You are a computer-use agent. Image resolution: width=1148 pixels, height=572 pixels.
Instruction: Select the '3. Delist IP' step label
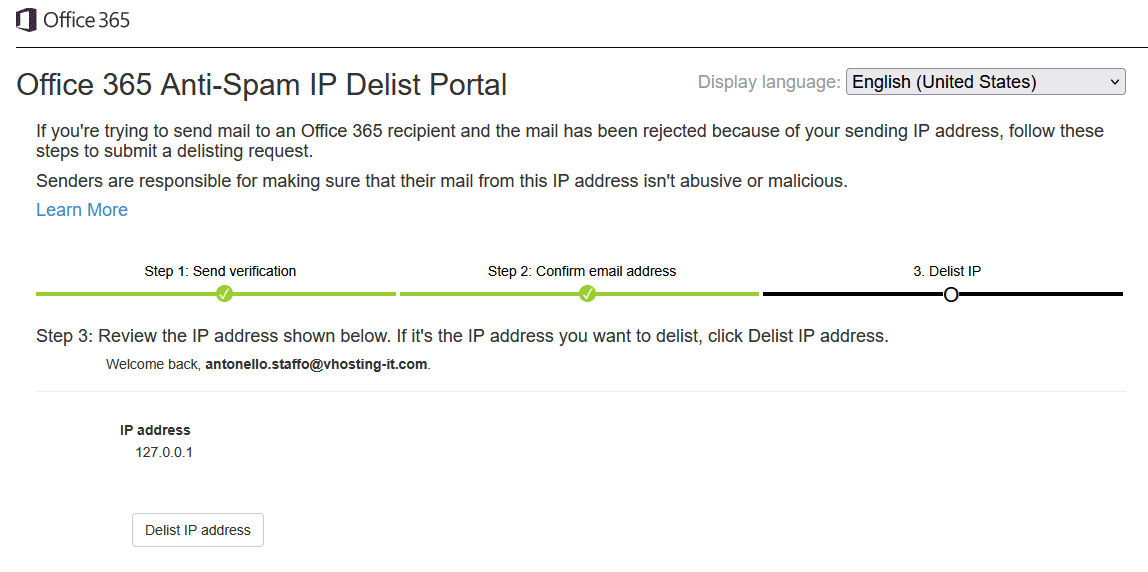click(x=947, y=271)
